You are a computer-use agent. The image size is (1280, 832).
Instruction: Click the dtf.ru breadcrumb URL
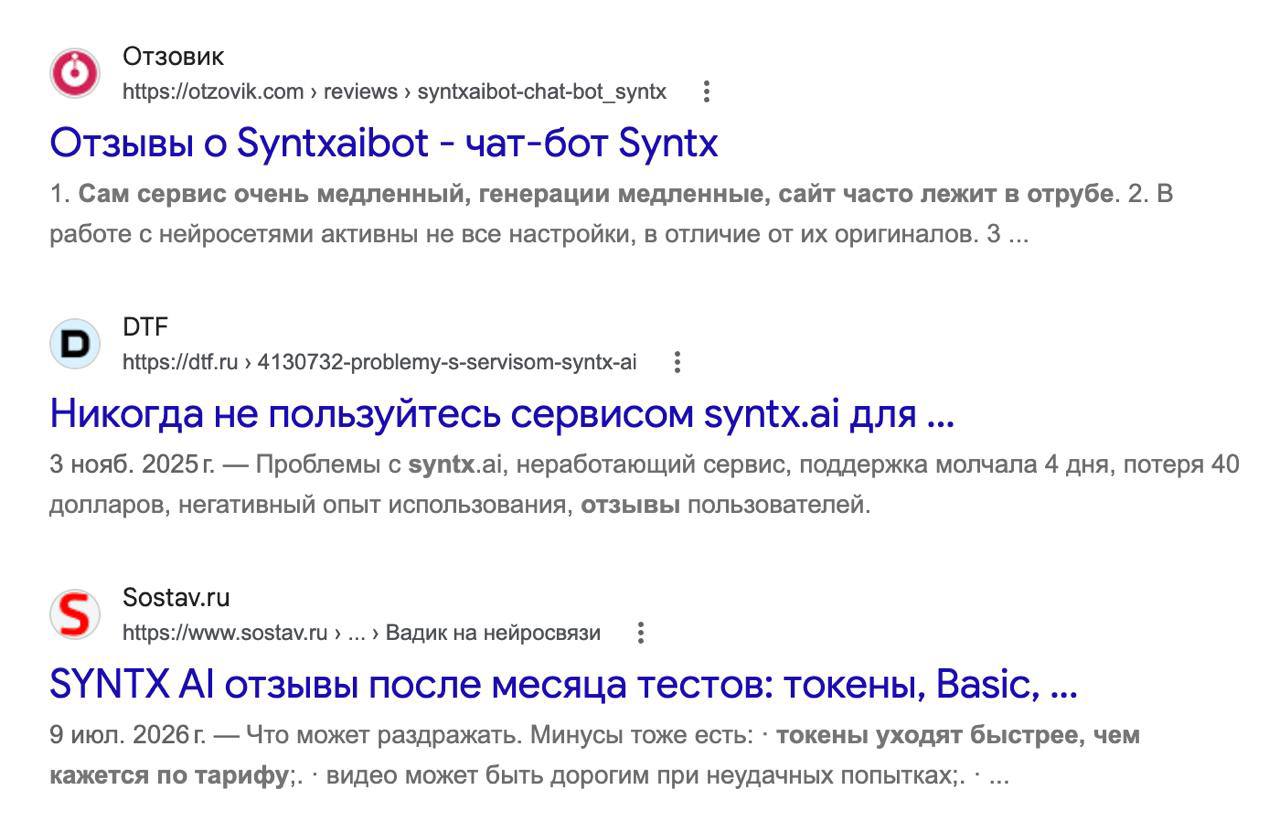click(379, 362)
